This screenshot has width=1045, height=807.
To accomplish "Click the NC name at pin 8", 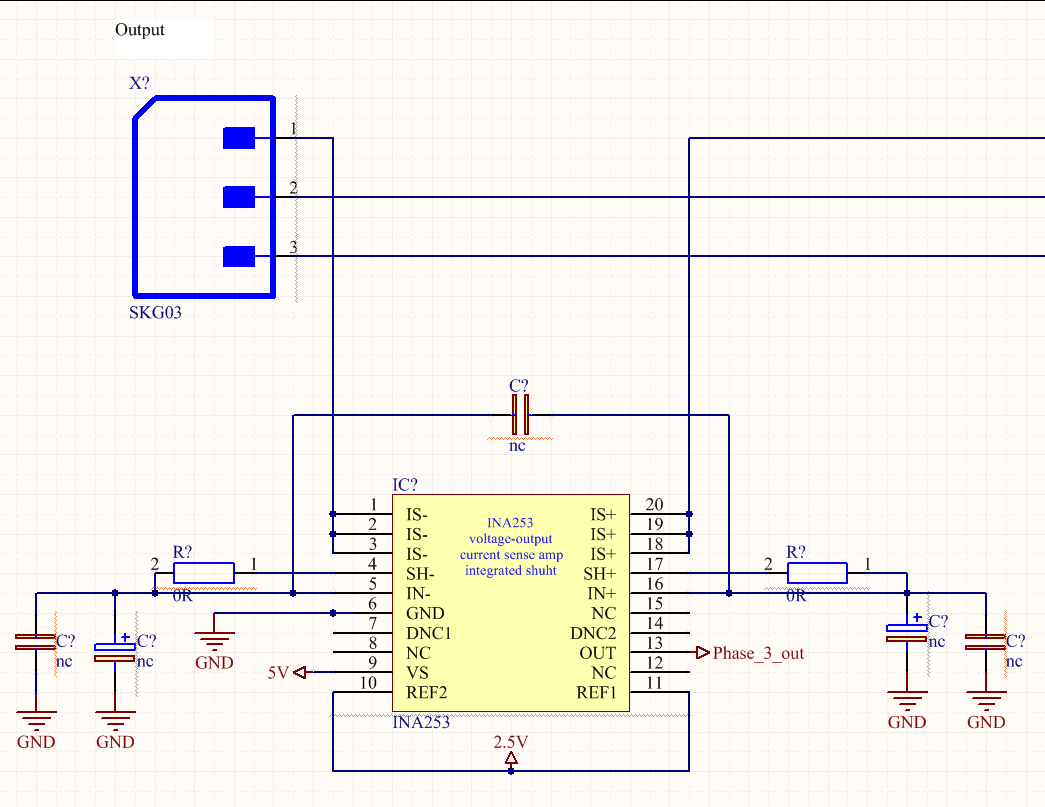I will click(x=418, y=653).
